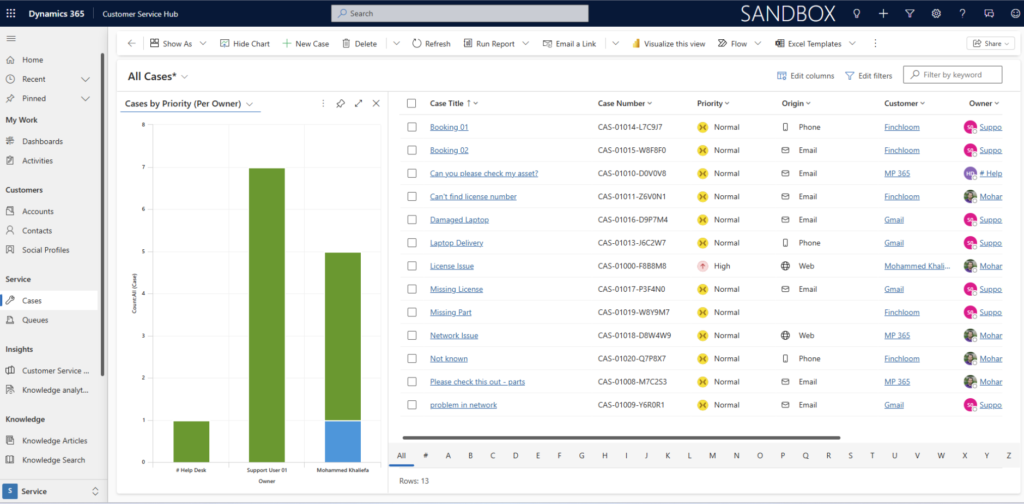
Task: Check the Booking 01 row checkbox
Action: point(412,127)
